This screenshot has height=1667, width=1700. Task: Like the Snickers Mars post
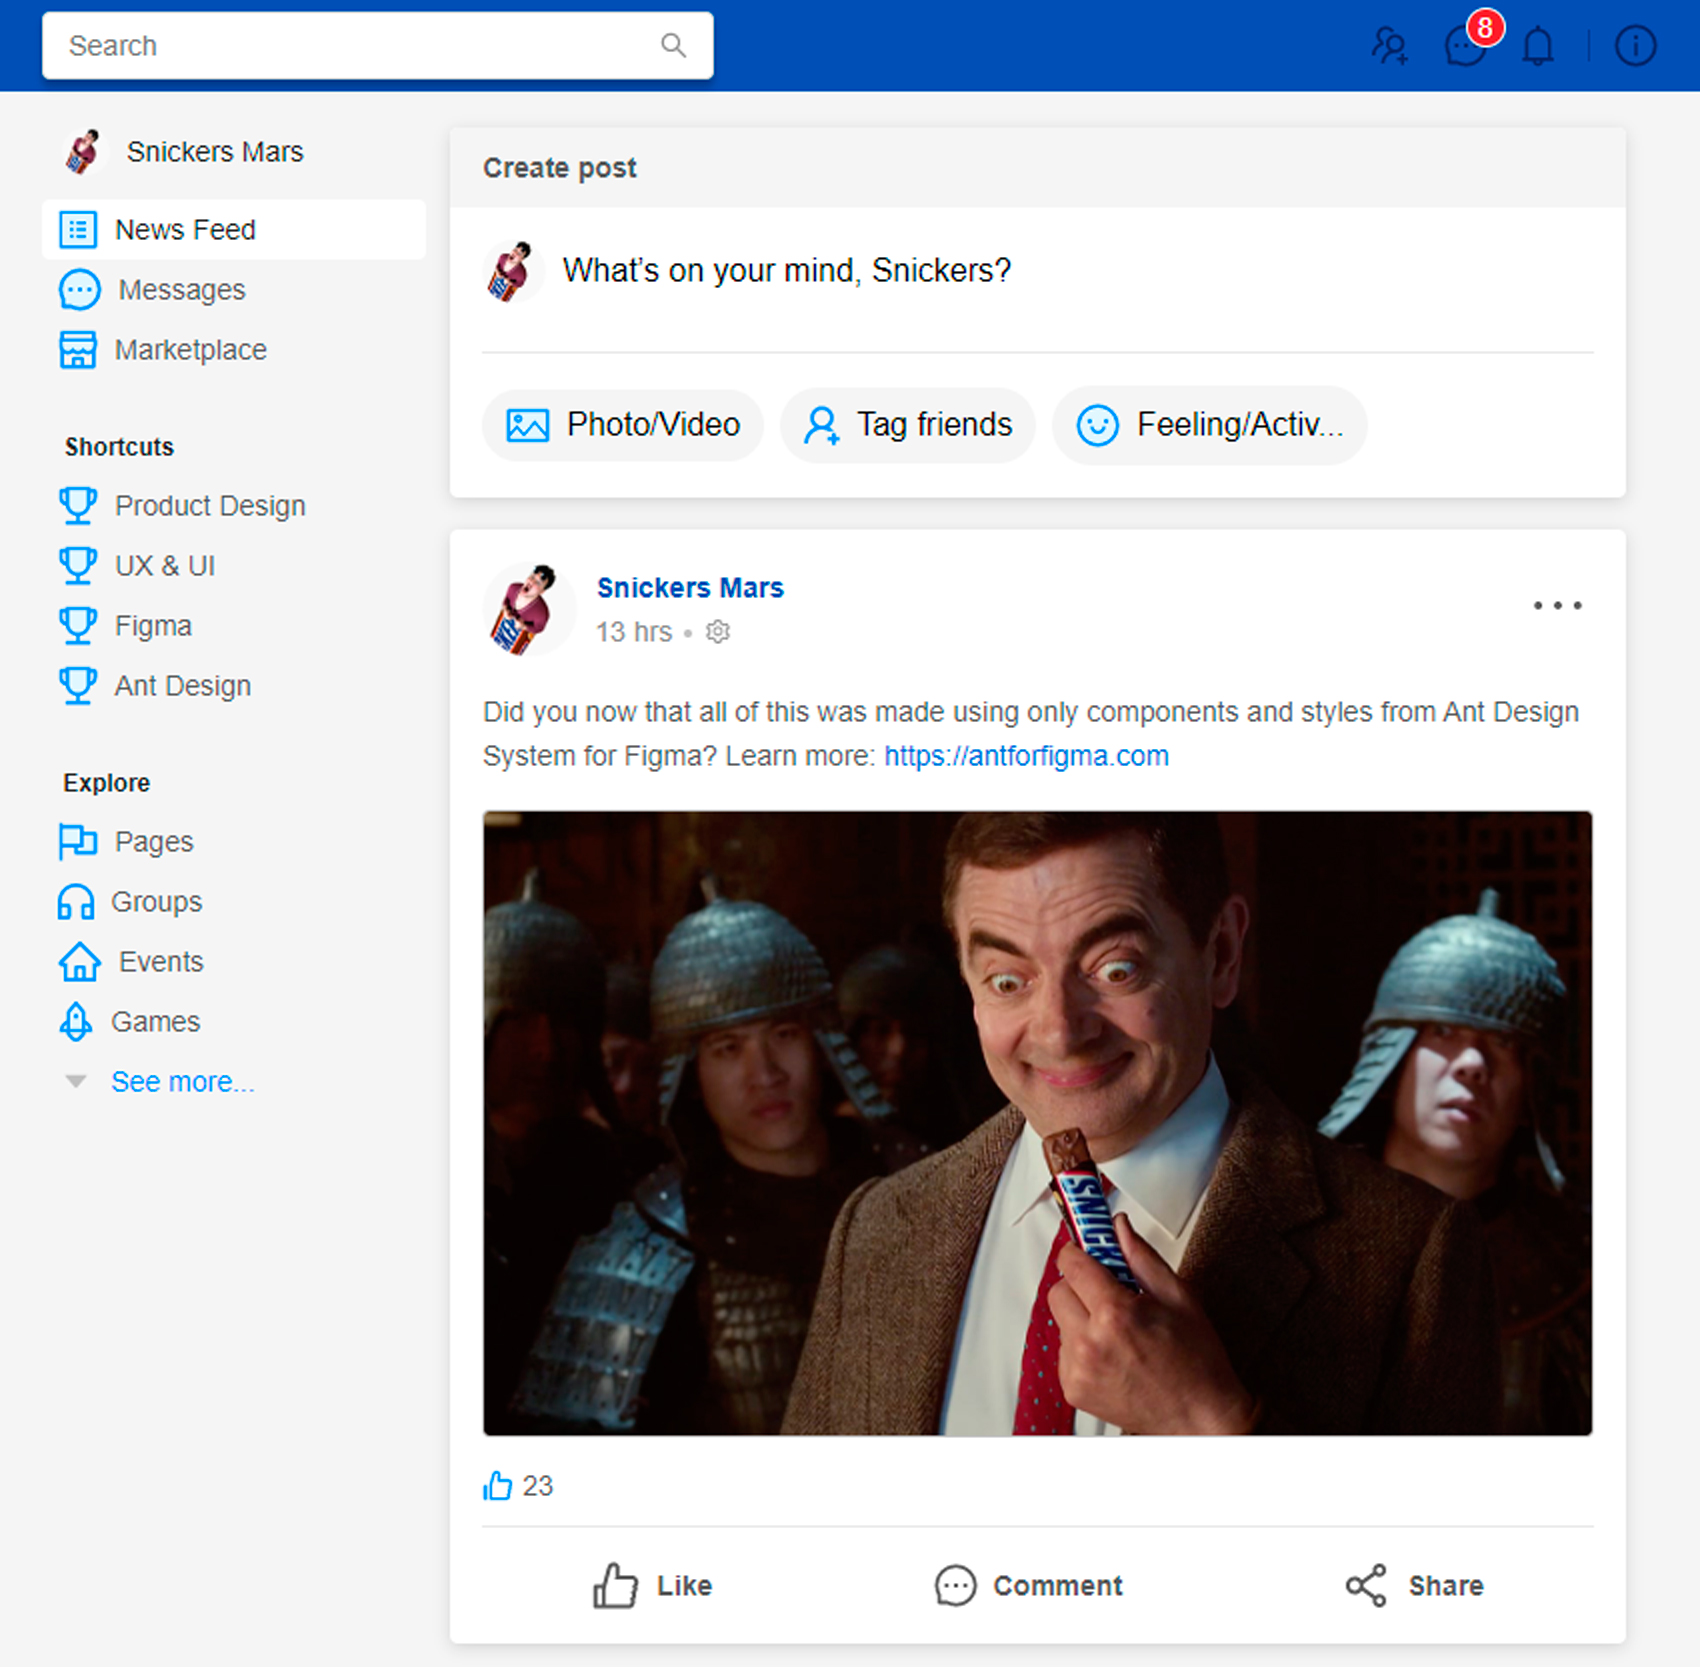(652, 1585)
